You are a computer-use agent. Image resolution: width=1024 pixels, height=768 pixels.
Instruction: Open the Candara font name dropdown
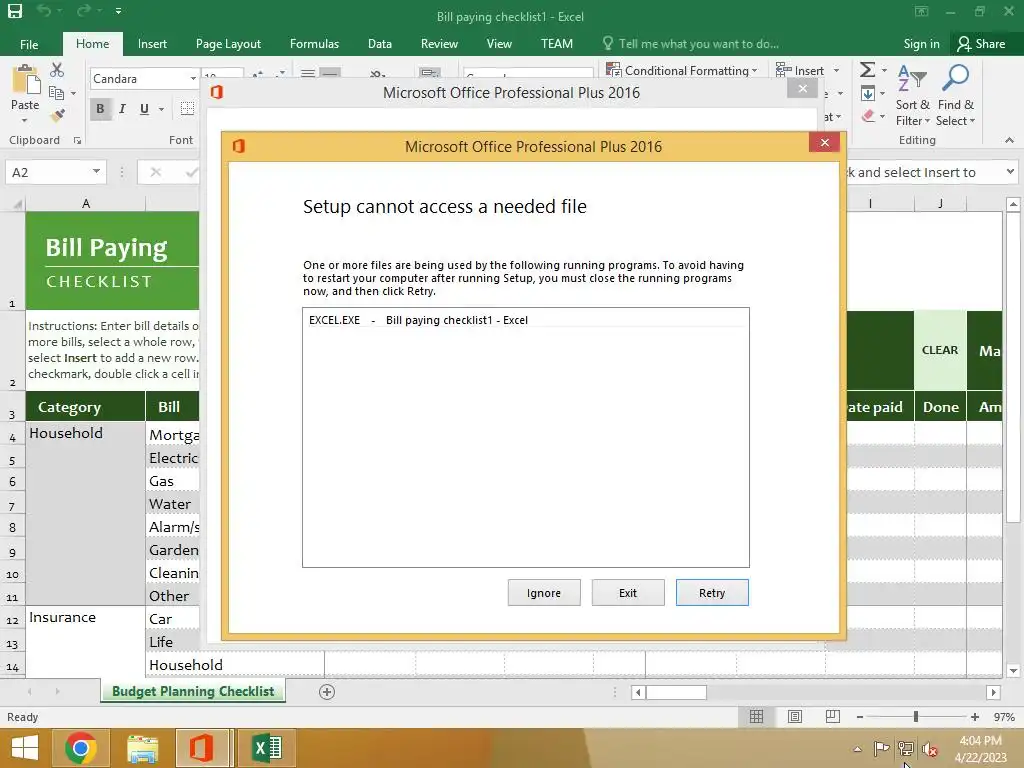tap(193, 79)
